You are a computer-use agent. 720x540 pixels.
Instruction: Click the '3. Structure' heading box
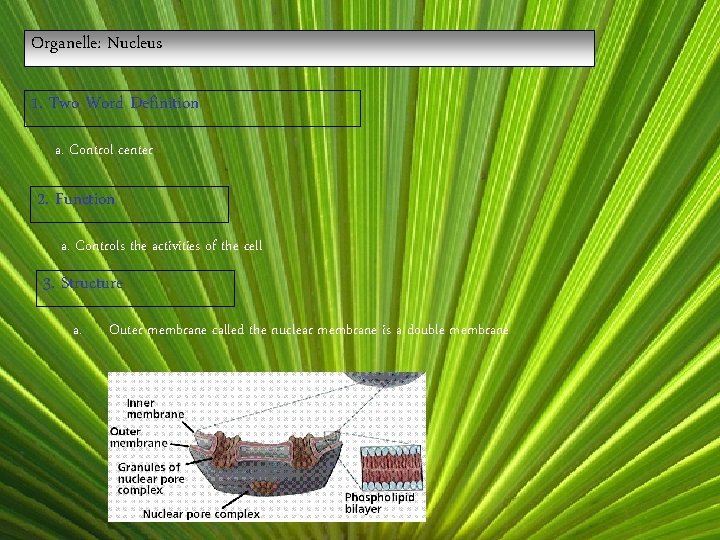pyautogui.click(x=135, y=288)
